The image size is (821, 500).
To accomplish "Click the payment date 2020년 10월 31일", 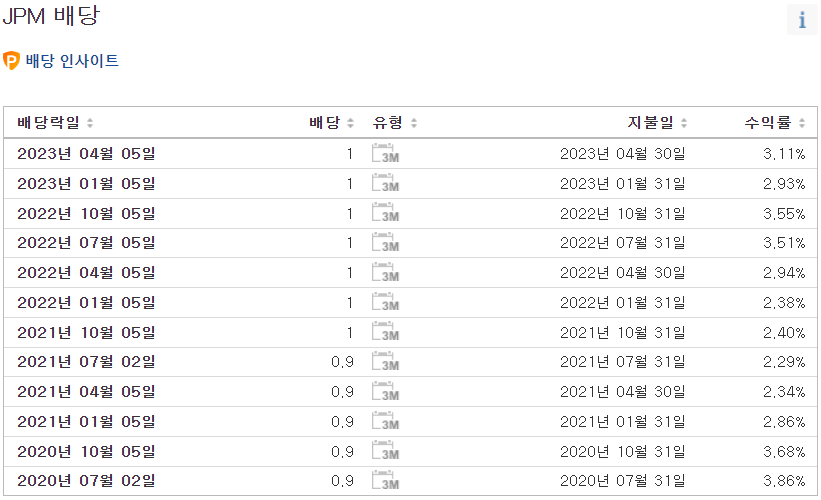I will click(623, 451).
